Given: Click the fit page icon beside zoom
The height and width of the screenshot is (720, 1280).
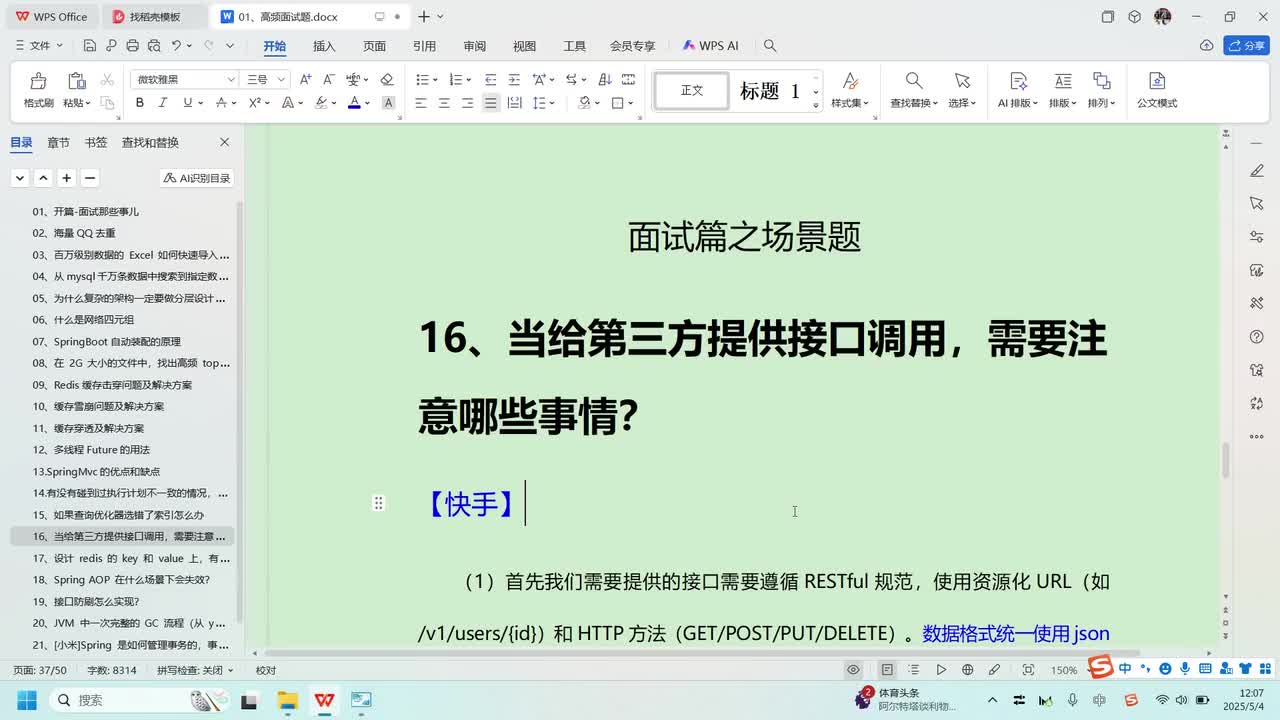Looking at the screenshot, I should point(1028,670).
